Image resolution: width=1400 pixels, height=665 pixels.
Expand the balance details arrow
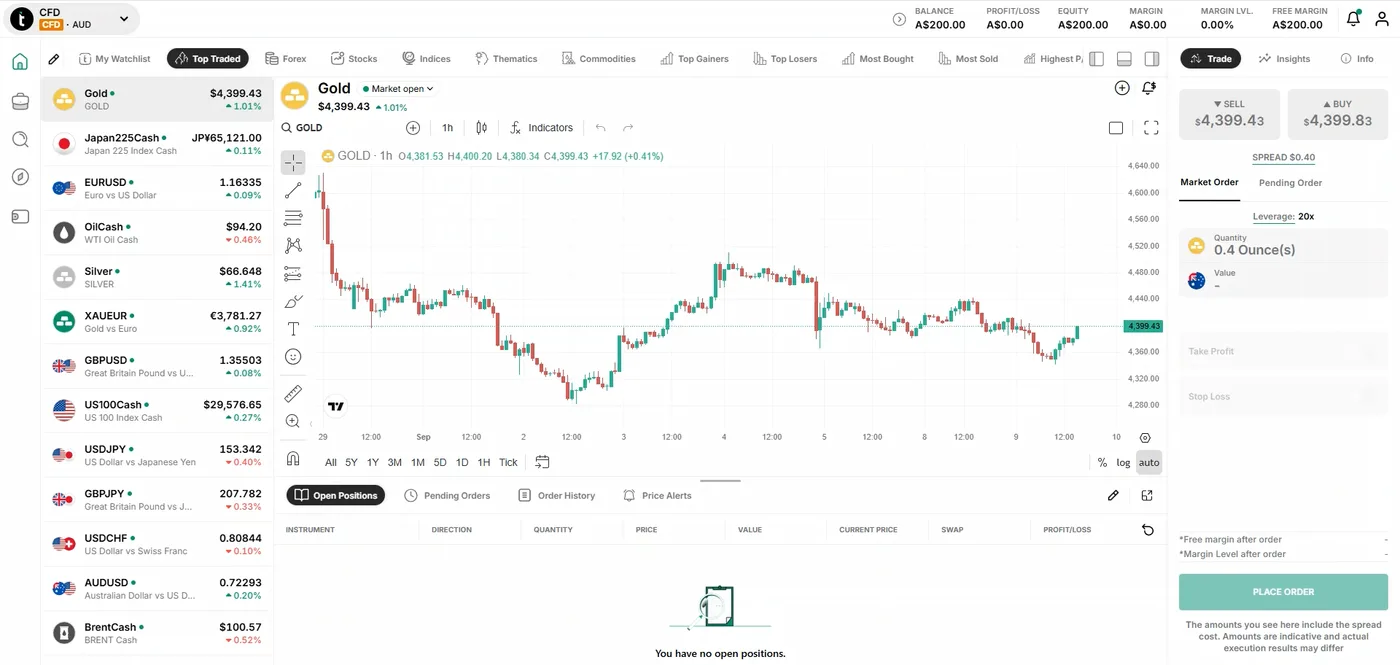(x=899, y=19)
